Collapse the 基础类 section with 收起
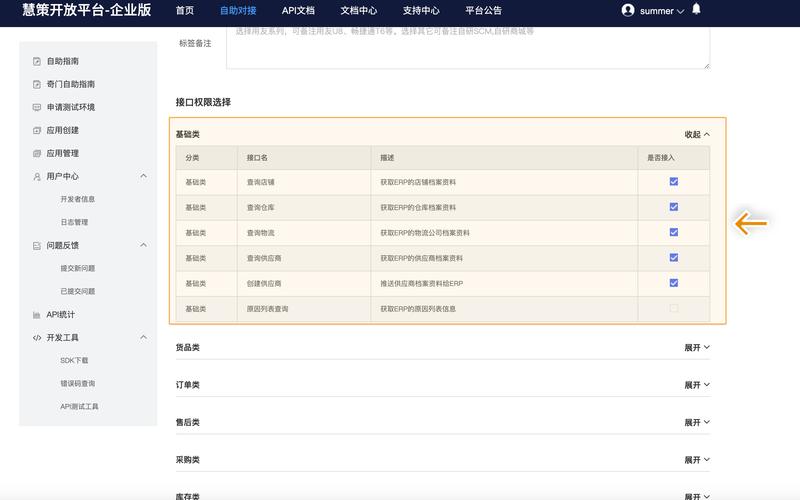 click(x=697, y=134)
